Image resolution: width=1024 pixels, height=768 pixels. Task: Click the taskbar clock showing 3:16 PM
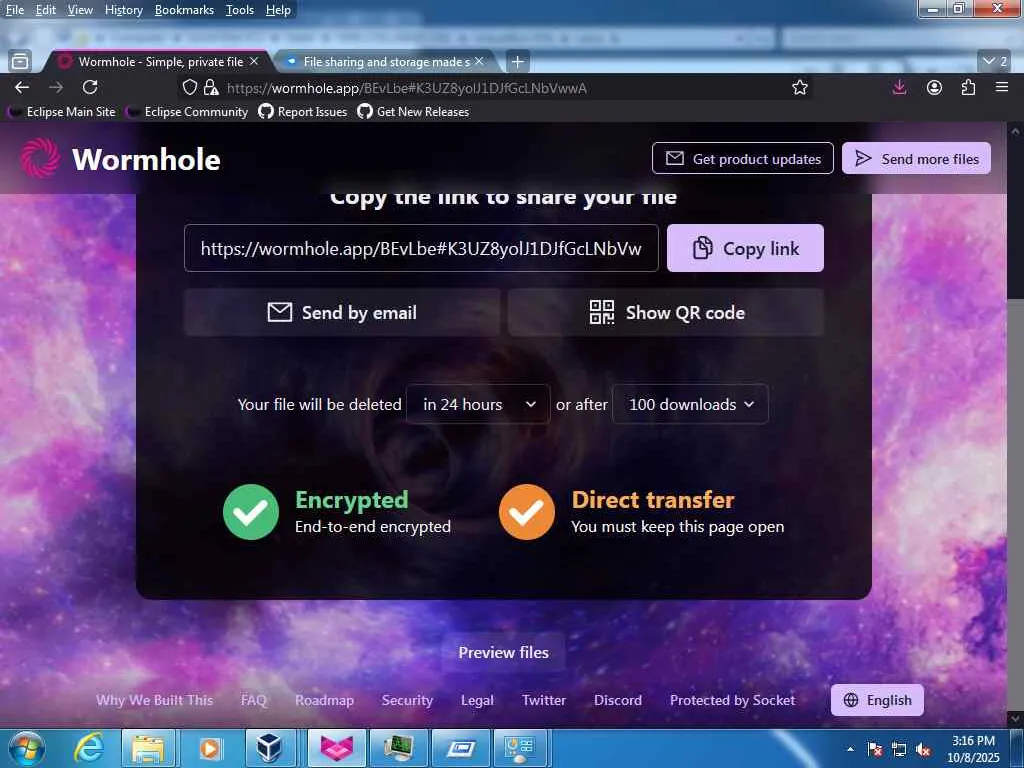(973, 749)
